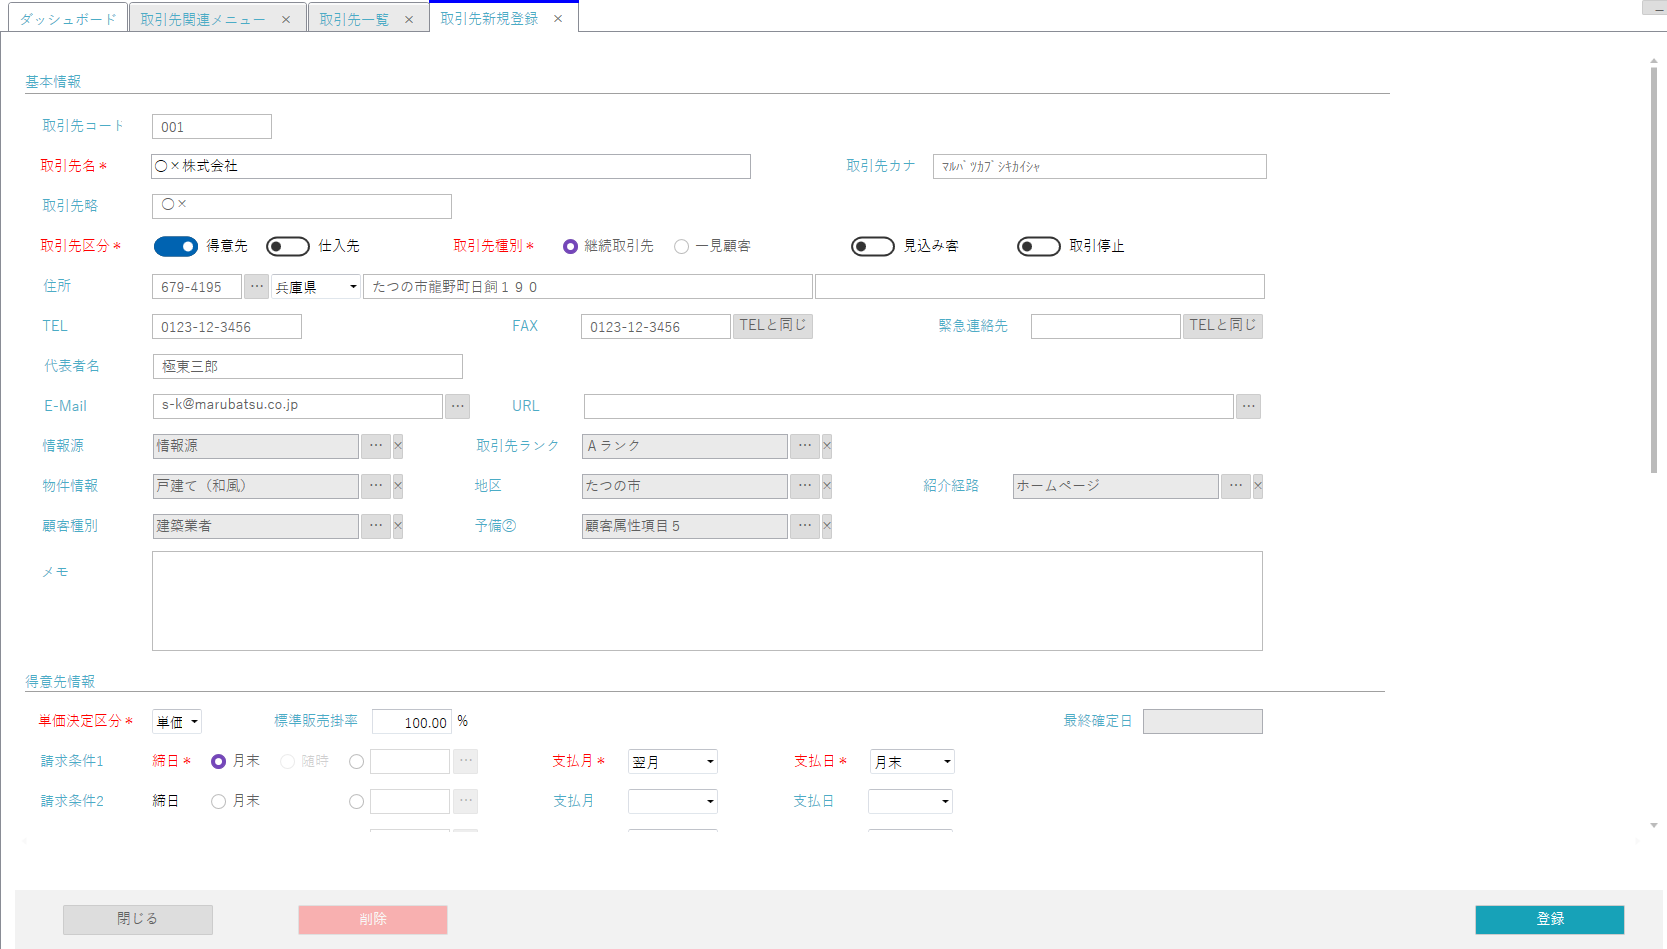Click the 標準販売掛率 input field
The height and width of the screenshot is (949, 1667).
click(x=412, y=722)
